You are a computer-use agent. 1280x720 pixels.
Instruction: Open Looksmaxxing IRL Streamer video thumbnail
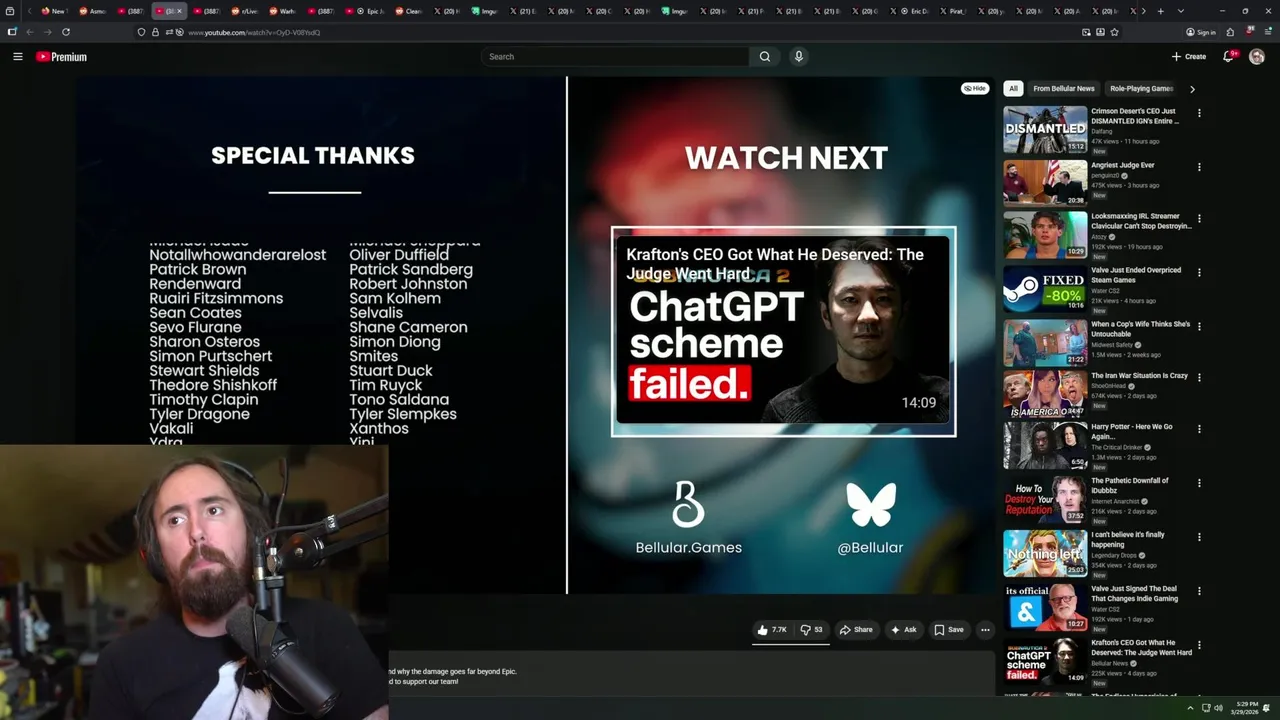click(x=1045, y=235)
